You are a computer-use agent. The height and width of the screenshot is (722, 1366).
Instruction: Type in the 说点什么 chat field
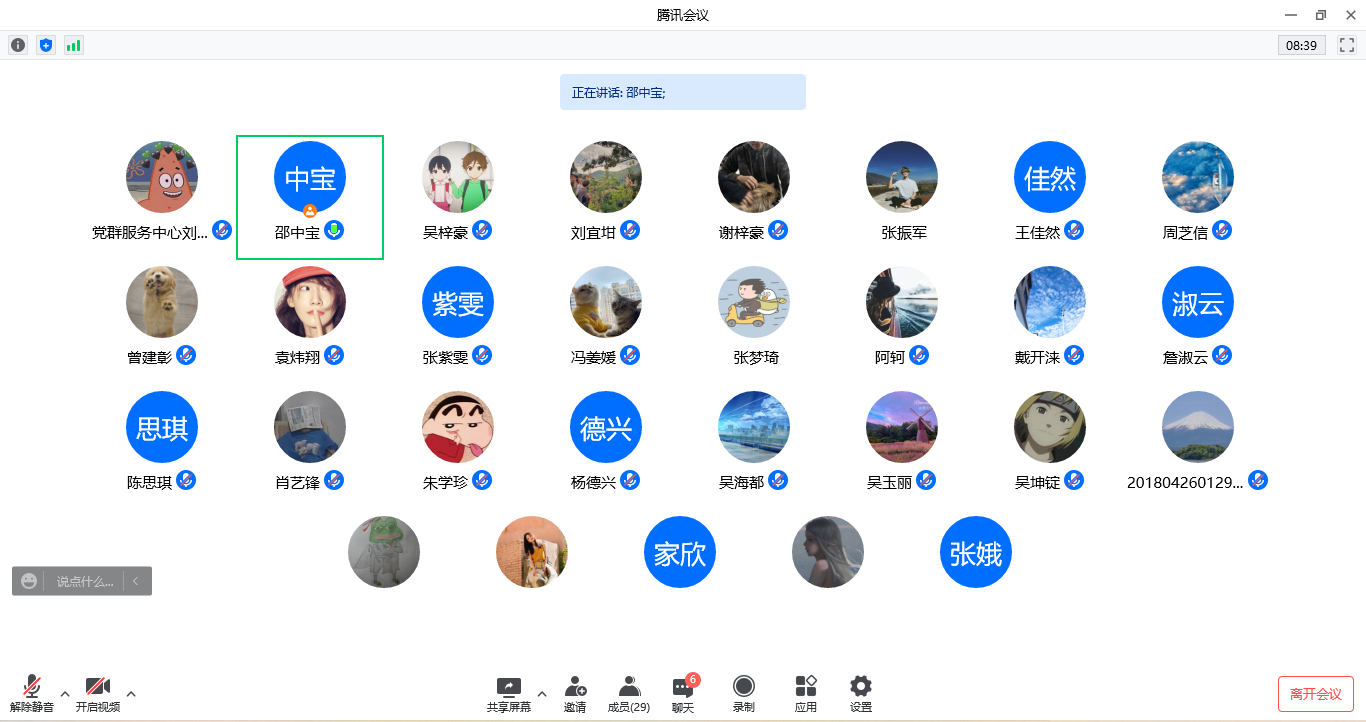click(x=84, y=581)
